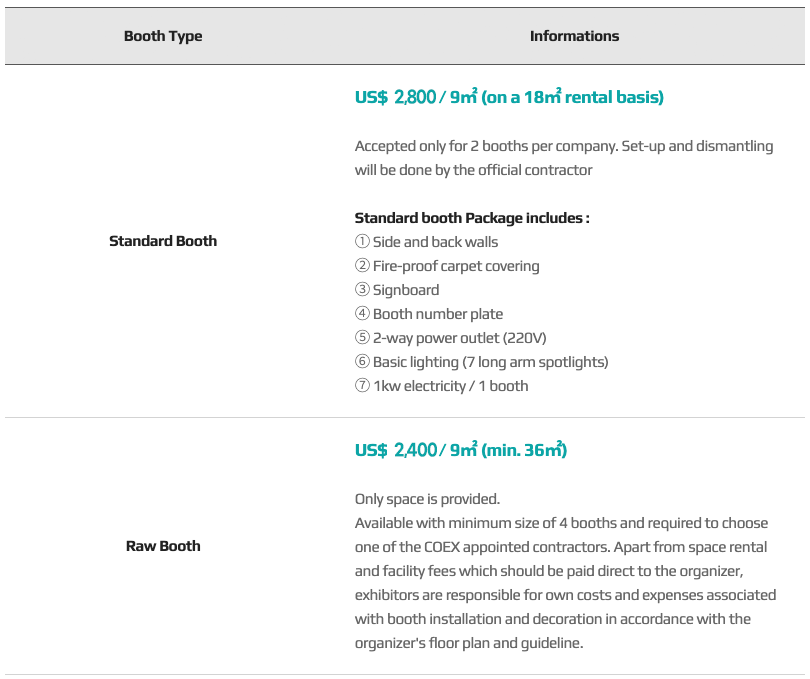Click the circled 7 before "1kw electricity"
The height and width of the screenshot is (679, 810).
[x=362, y=386]
